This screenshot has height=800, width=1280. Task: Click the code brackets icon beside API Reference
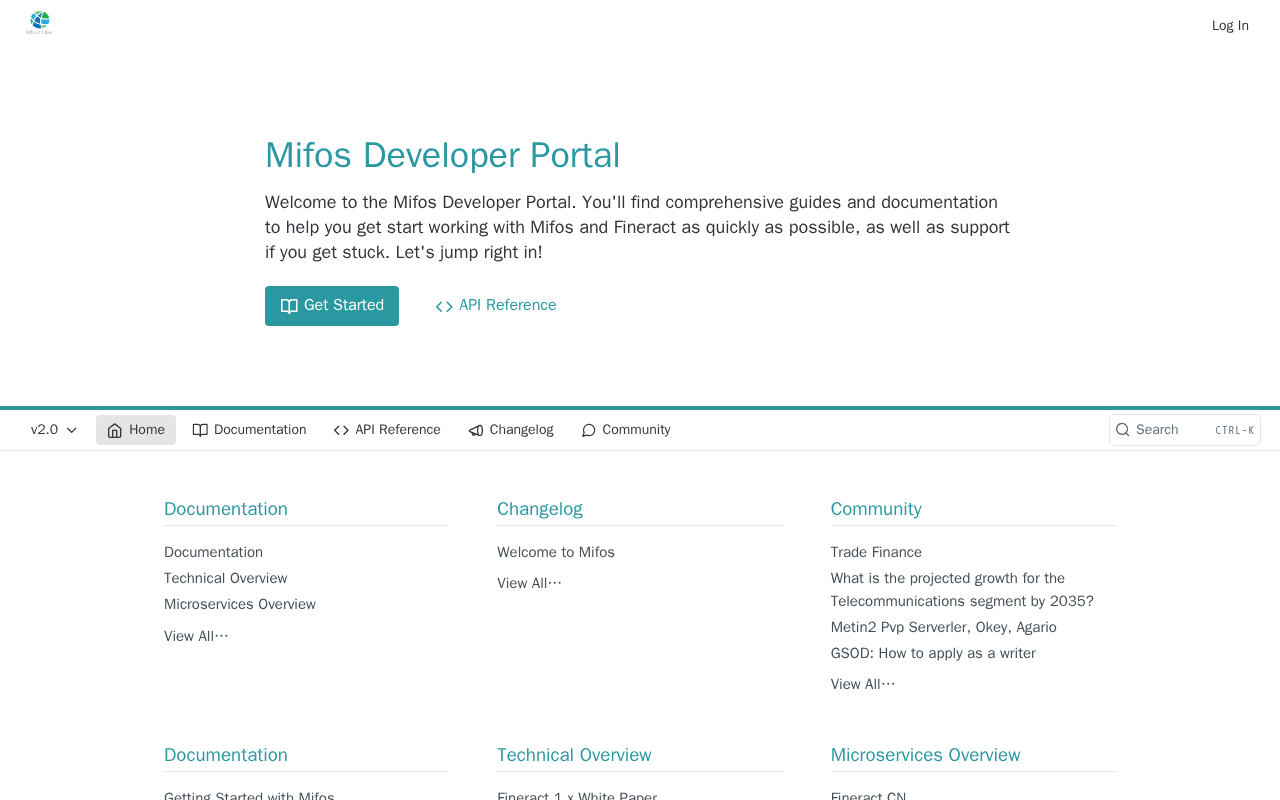coord(444,306)
